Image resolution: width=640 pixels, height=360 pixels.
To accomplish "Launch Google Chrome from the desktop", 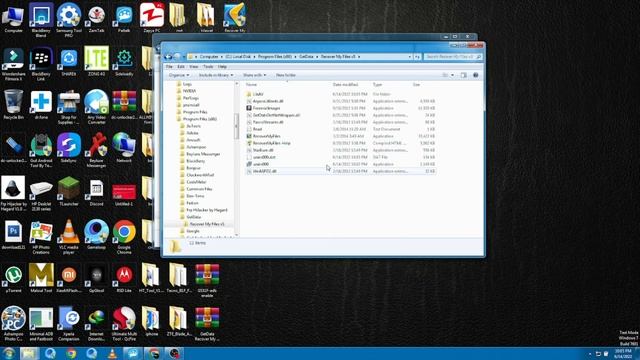I will pyautogui.click(x=124, y=237).
